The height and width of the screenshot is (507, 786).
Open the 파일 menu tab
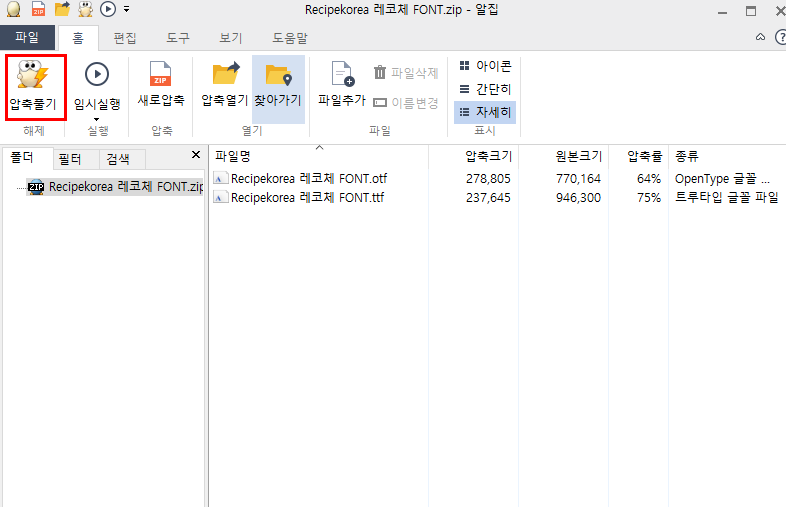pos(27,37)
